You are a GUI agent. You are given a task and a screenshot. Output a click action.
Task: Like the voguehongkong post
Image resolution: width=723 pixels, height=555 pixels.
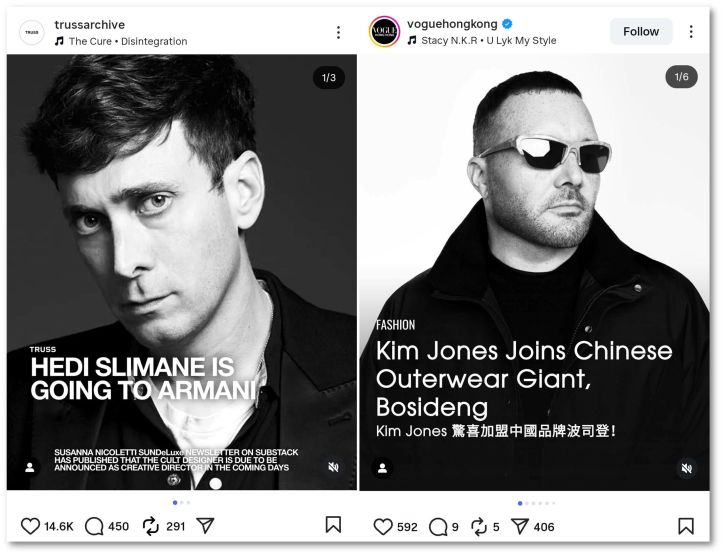[x=383, y=526]
